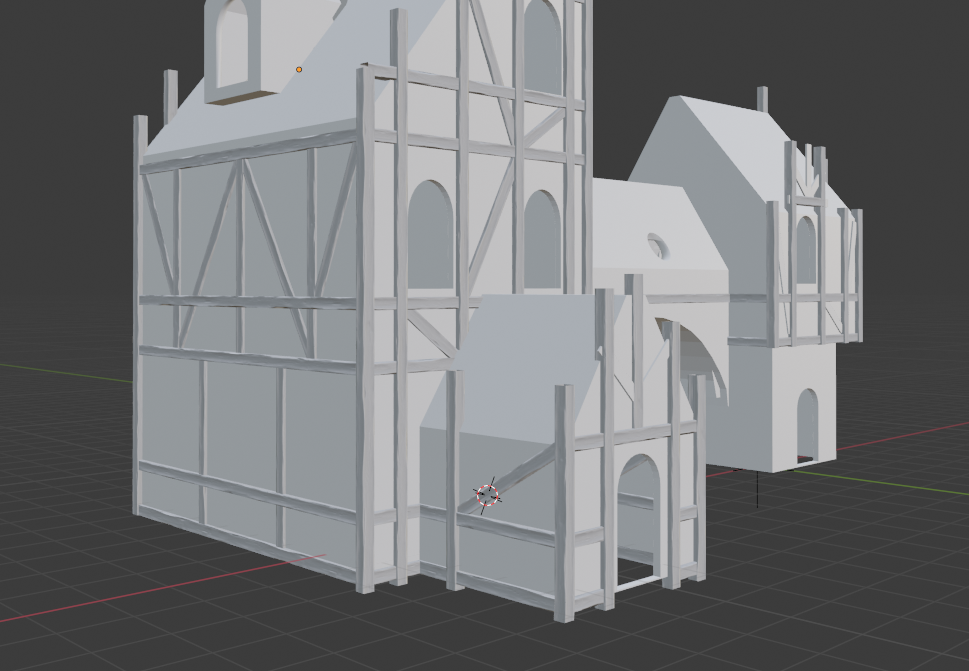
Task: Select the dormer window on main roof
Action: click(x=234, y=45)
